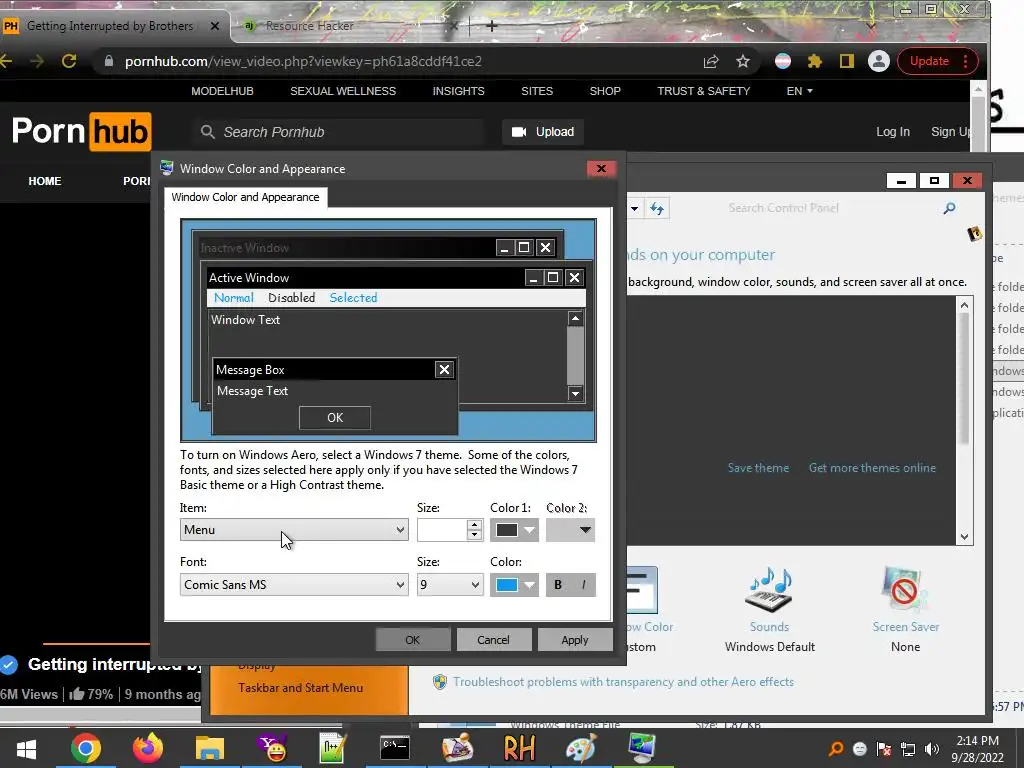
Task: Increase item Size with up spinner arrow
Action: pyautogui.click(x=475, y=524)
